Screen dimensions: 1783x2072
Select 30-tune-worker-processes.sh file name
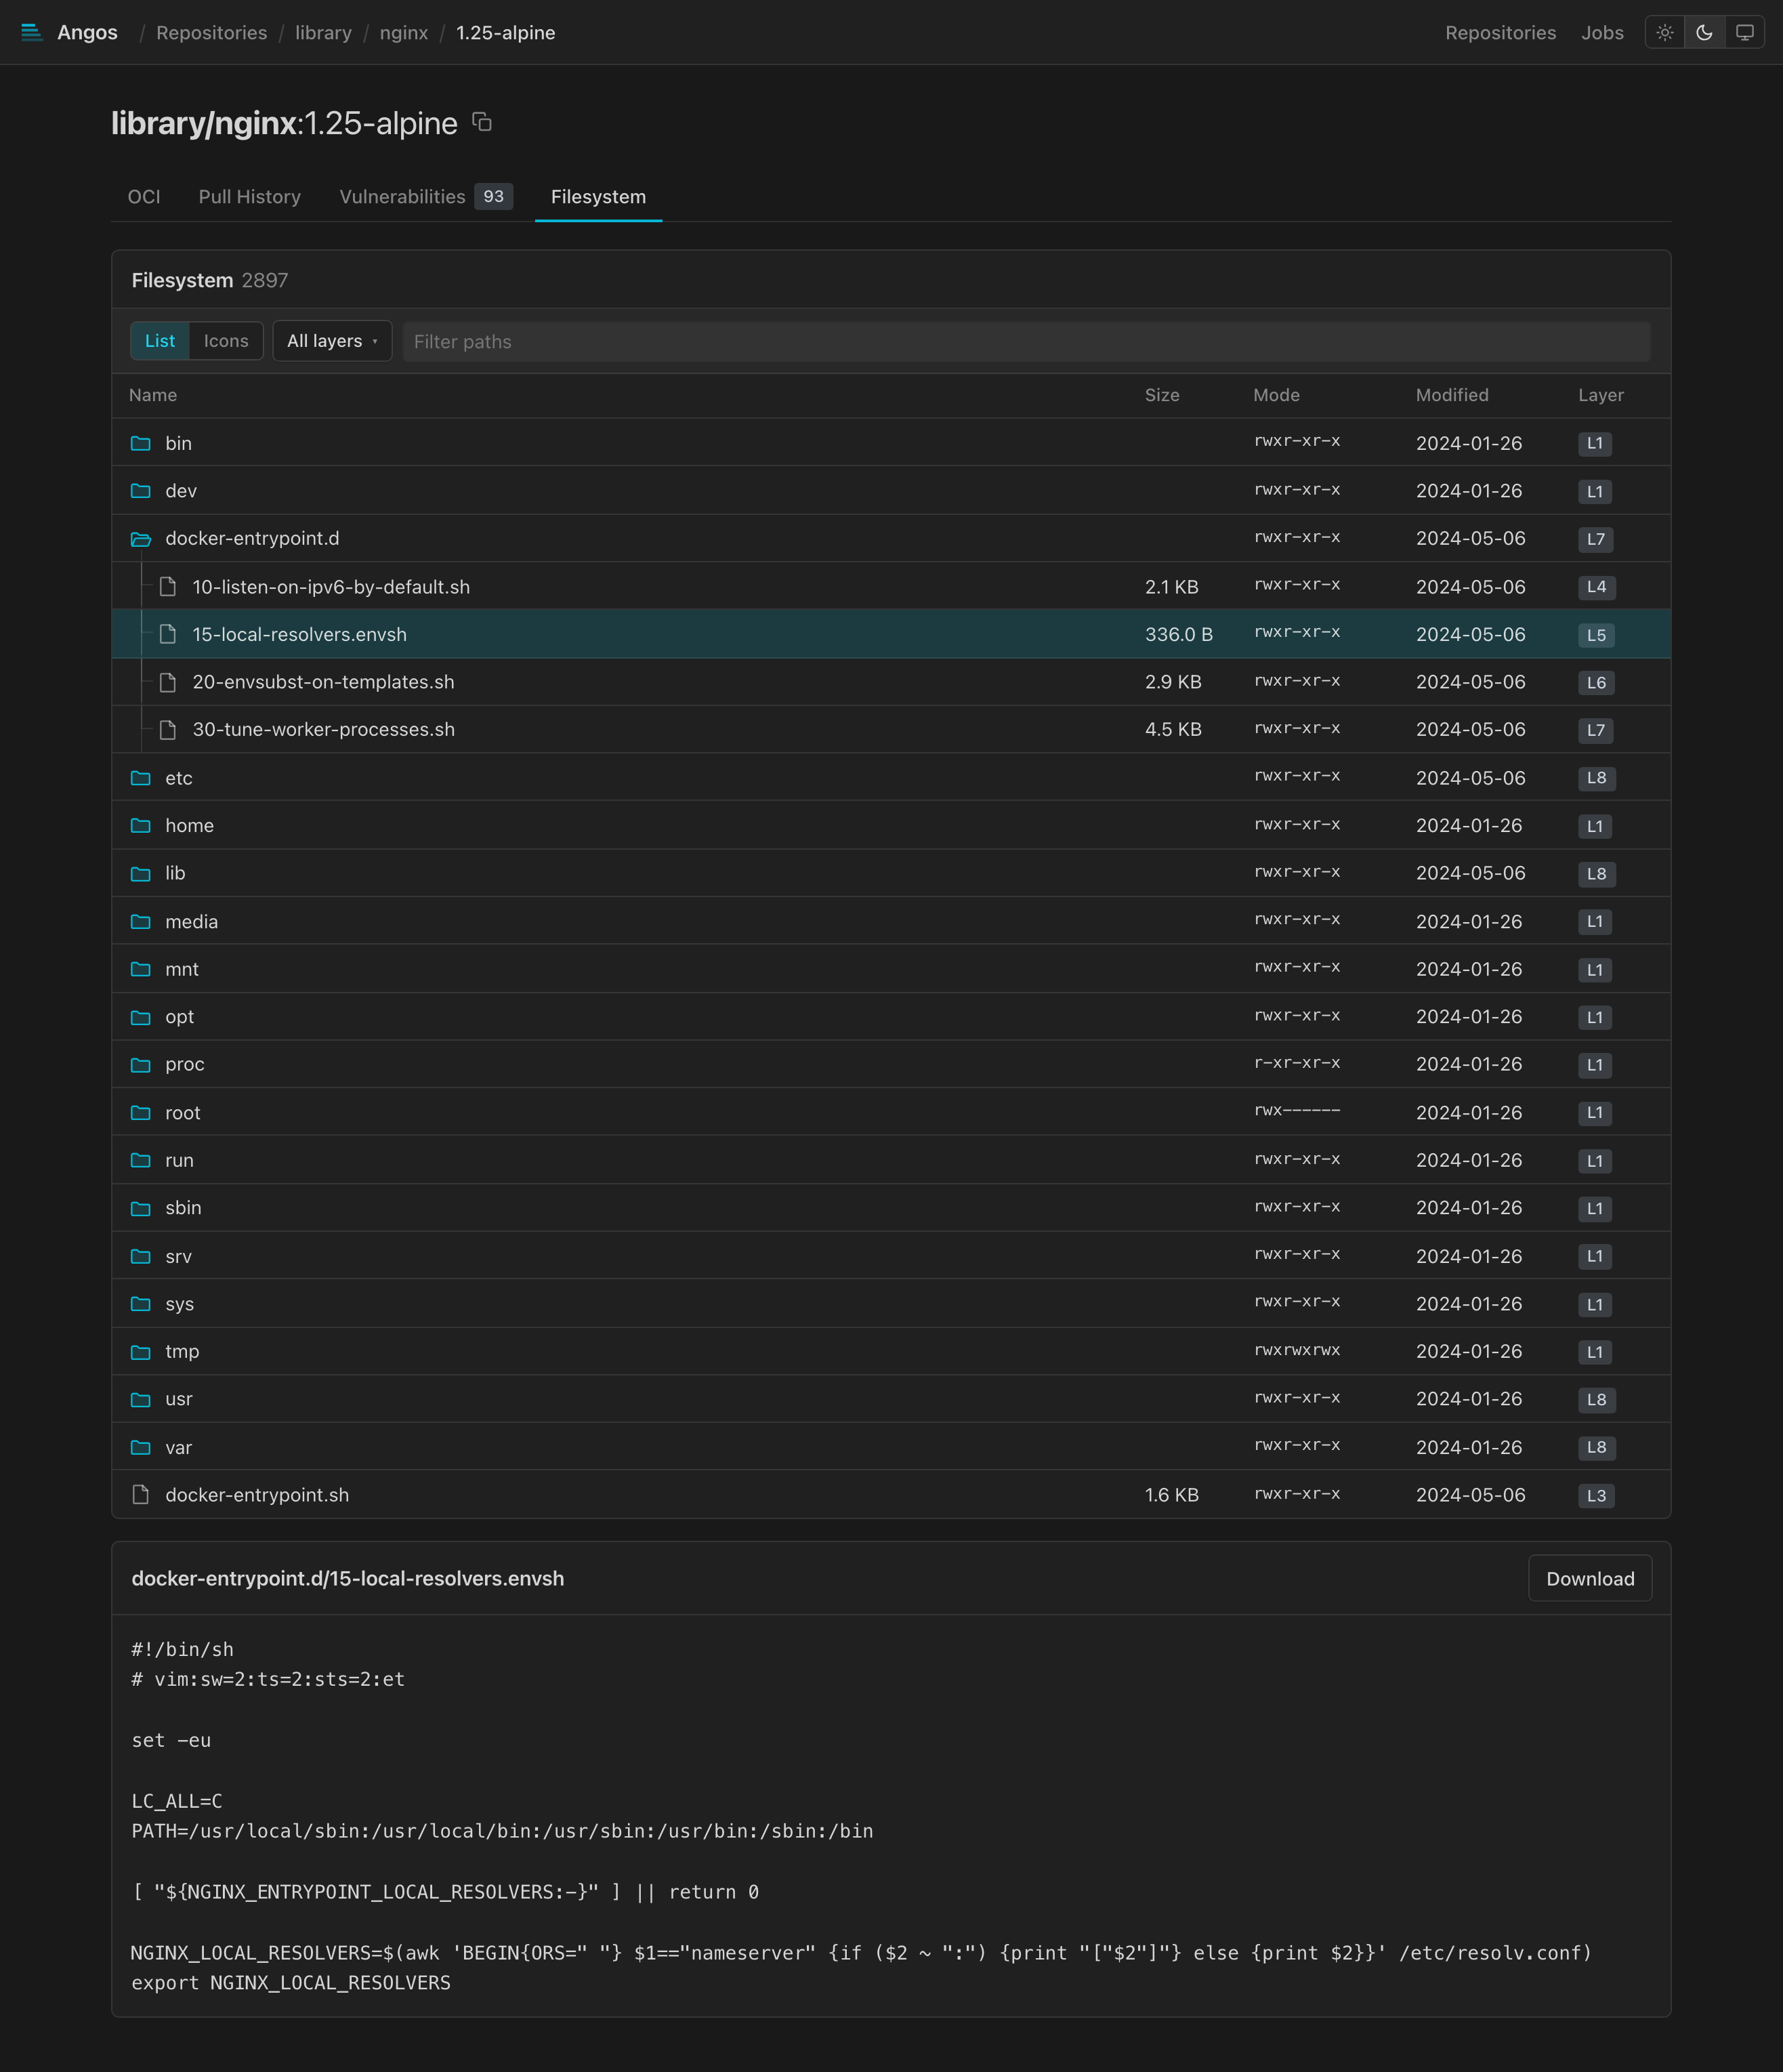pyautogui.click(x=323, y=730)
